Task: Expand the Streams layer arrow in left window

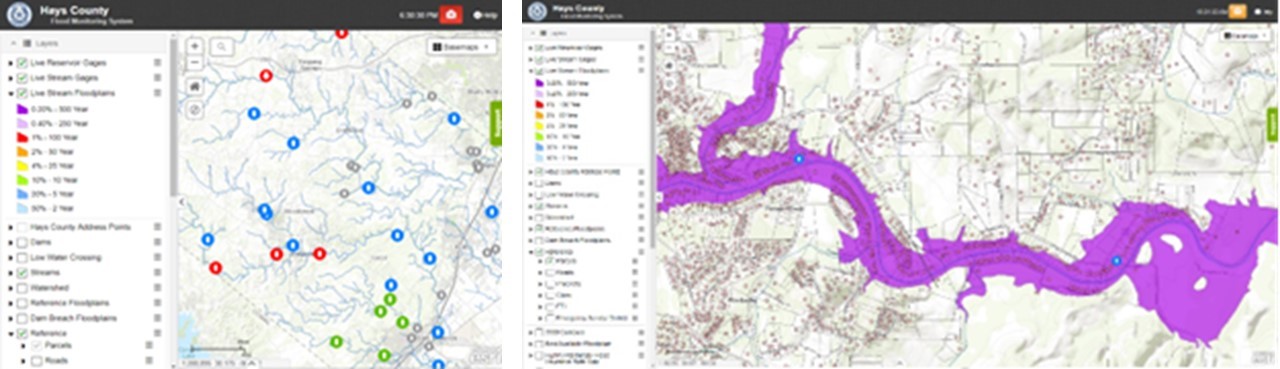Action: 11,272
